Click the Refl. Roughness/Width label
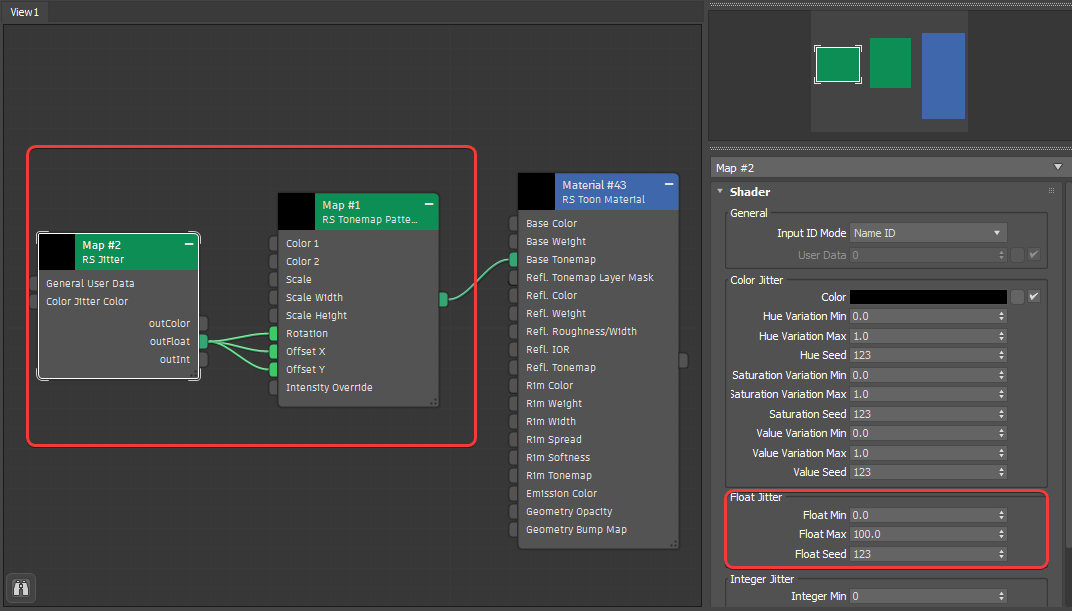1072x611 pixels. pyautogui.click(x=581, y=331)
